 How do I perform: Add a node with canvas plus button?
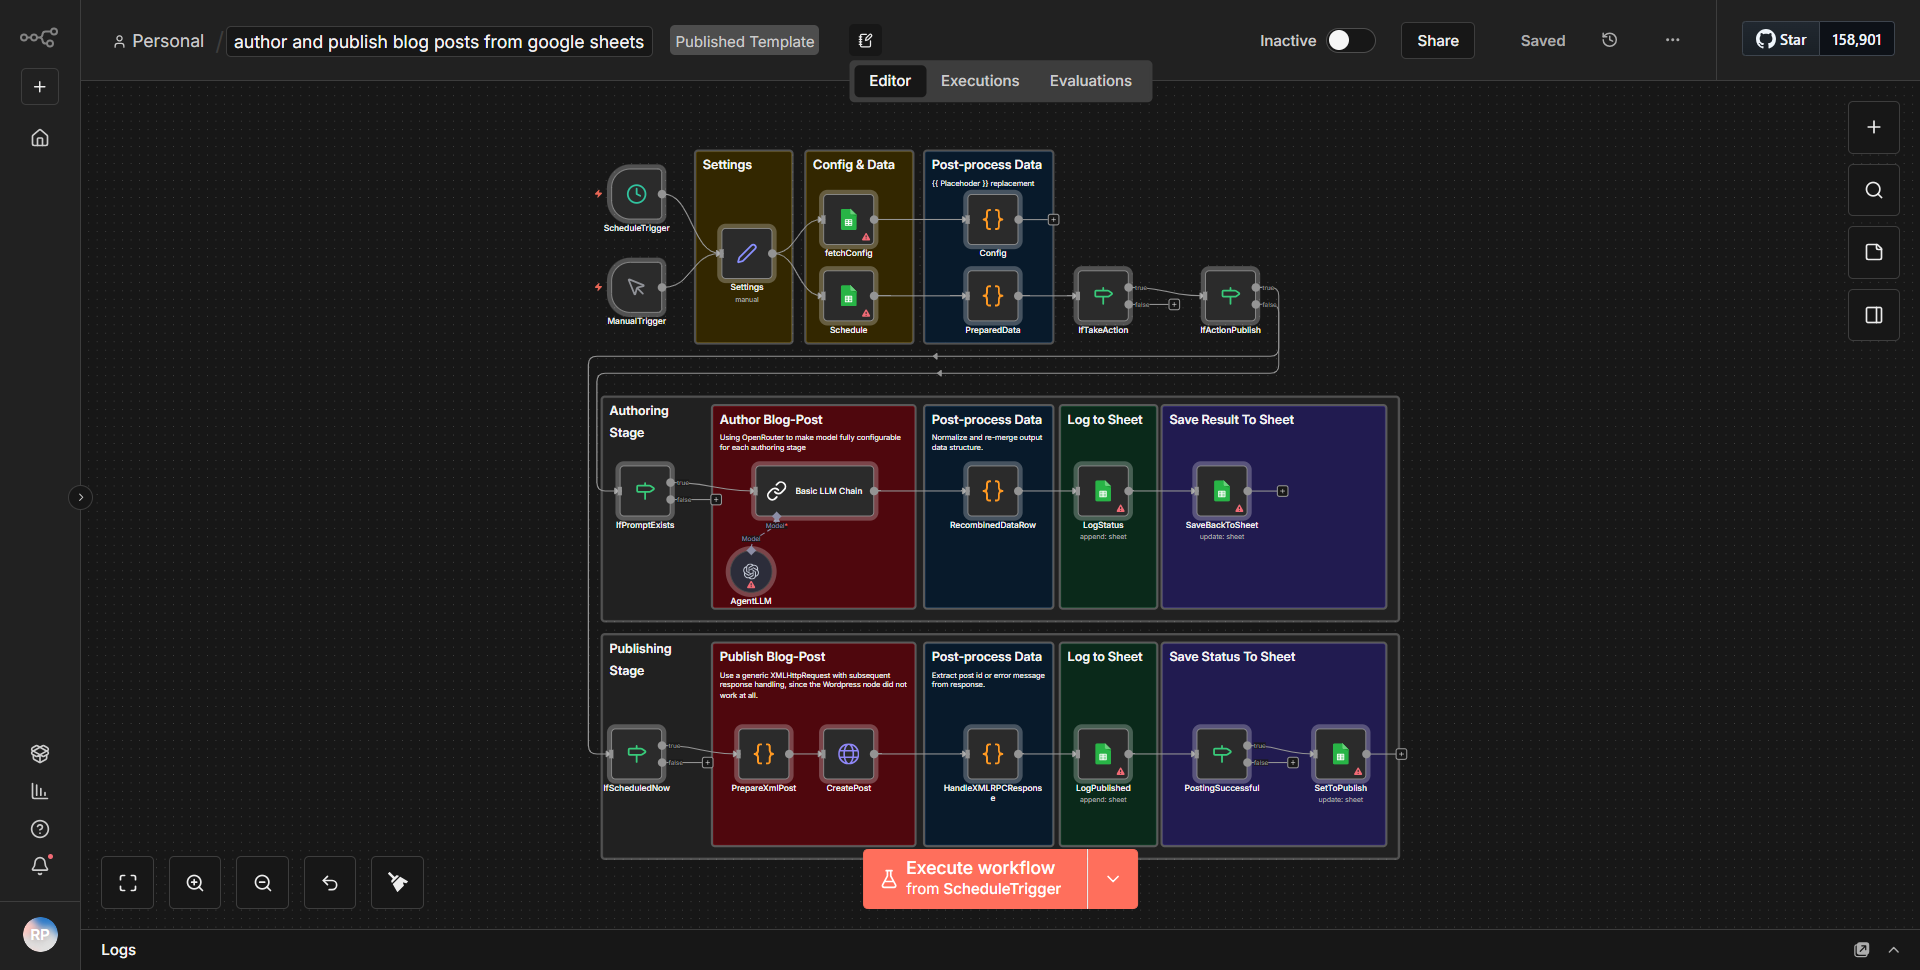pos(1874,128)
